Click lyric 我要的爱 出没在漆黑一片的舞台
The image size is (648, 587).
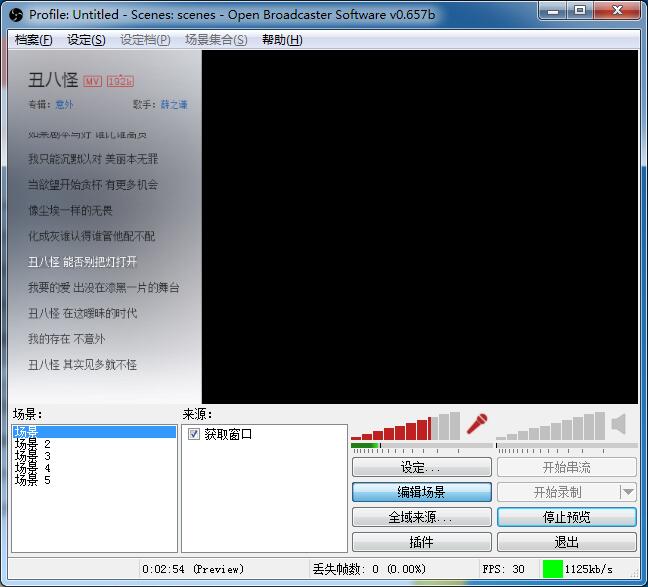104,287
